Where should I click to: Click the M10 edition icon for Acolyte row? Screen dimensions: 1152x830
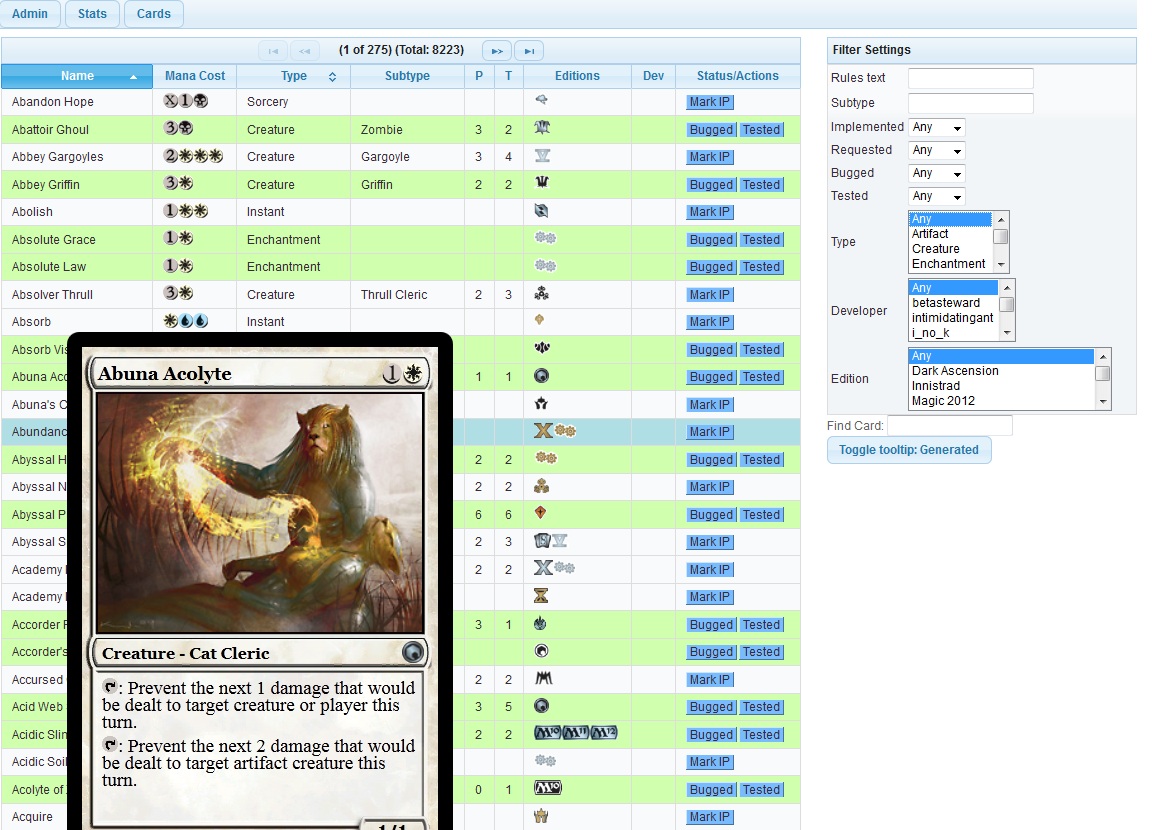point(548,789)
